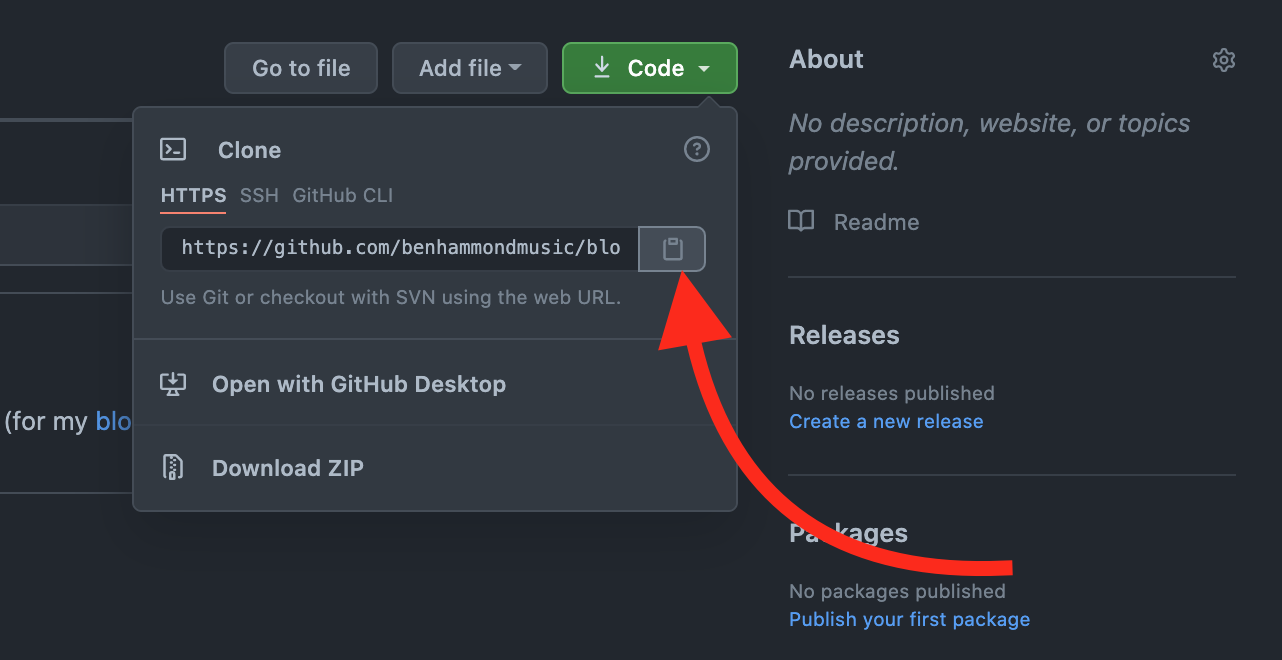Click the ZIP file icon

click(x=173, y=467)
